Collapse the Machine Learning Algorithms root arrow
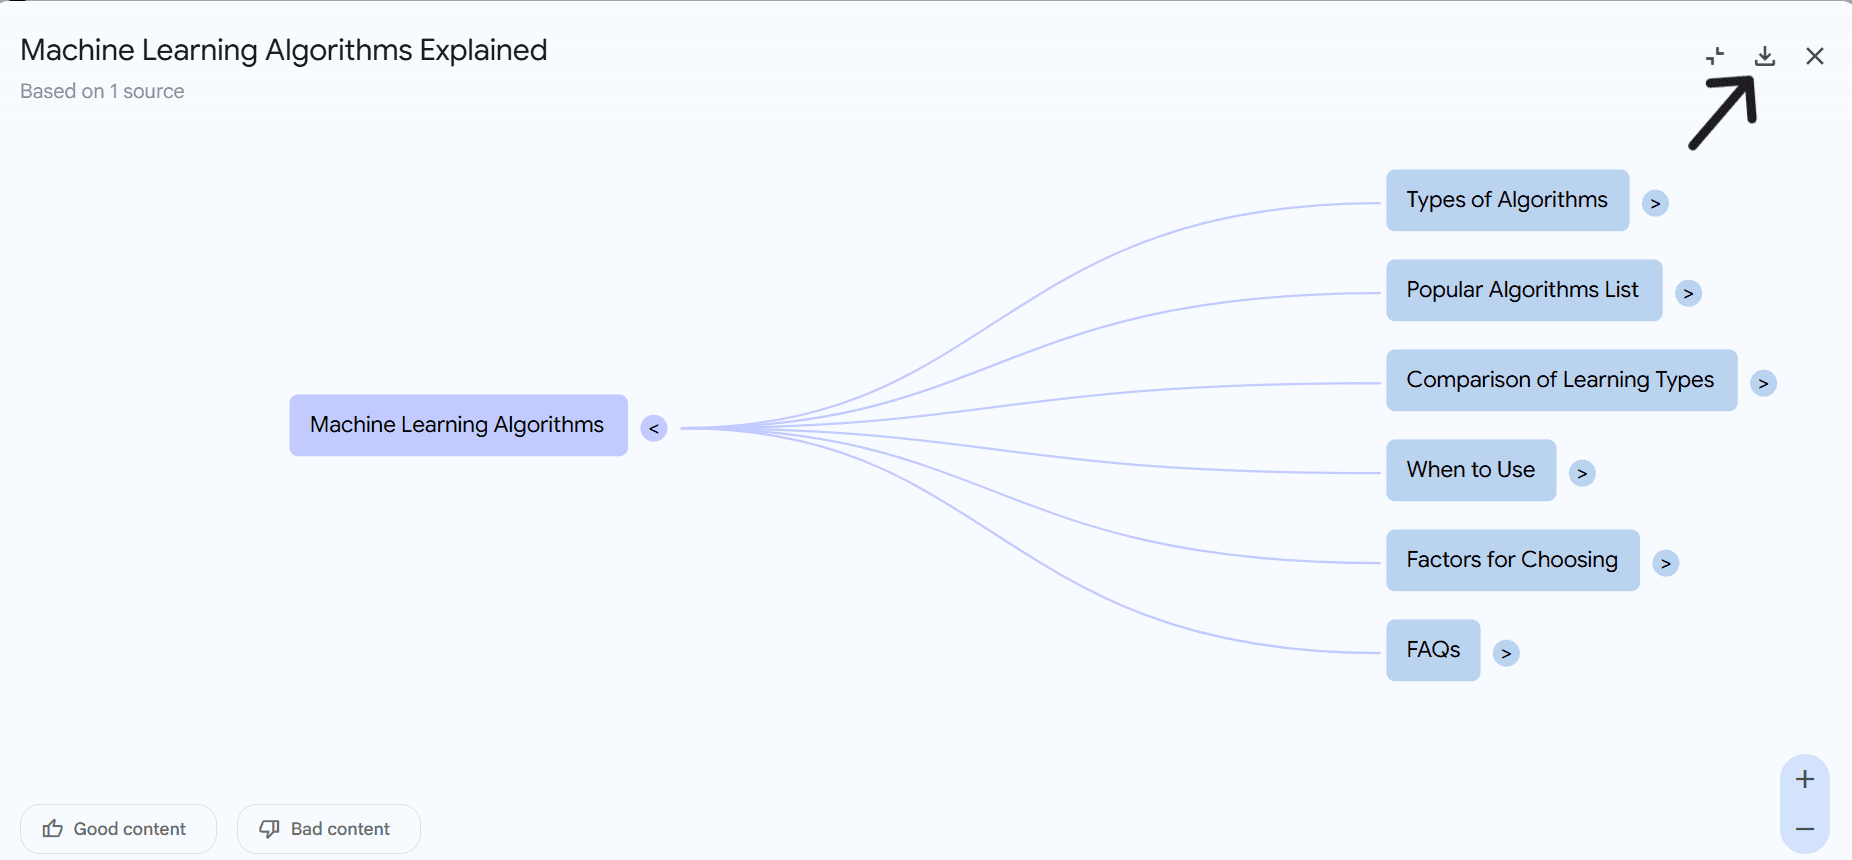 point(654,428)
